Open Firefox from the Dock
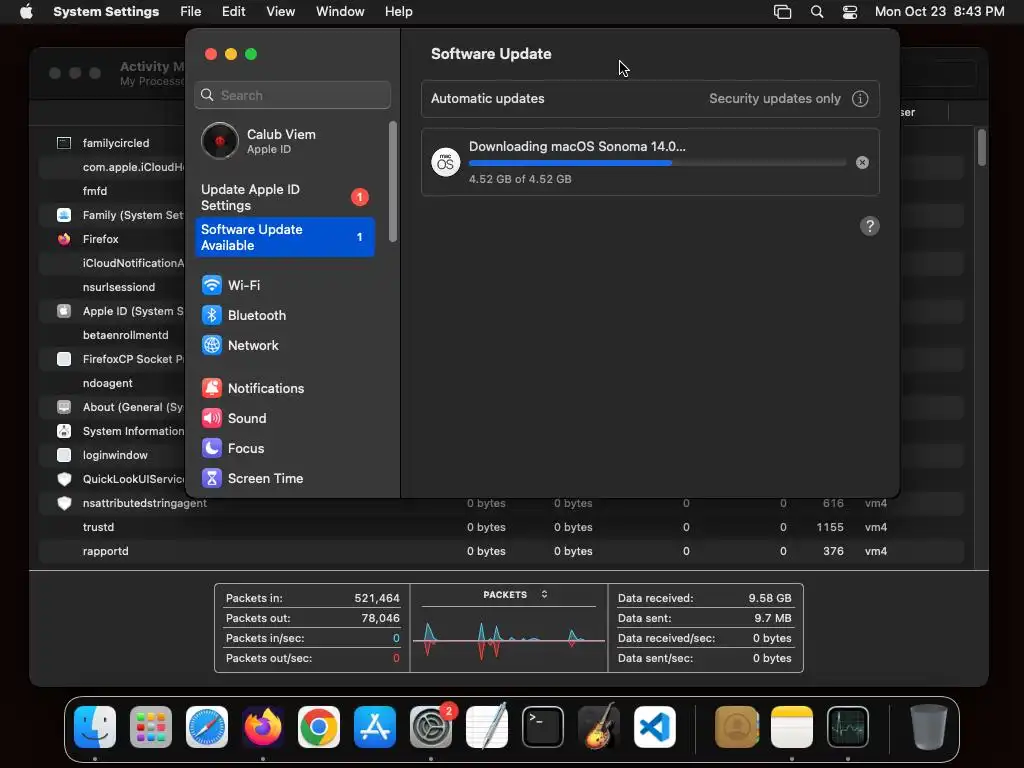Viewport: 1024px width, 768px height. tap(263, 727)
